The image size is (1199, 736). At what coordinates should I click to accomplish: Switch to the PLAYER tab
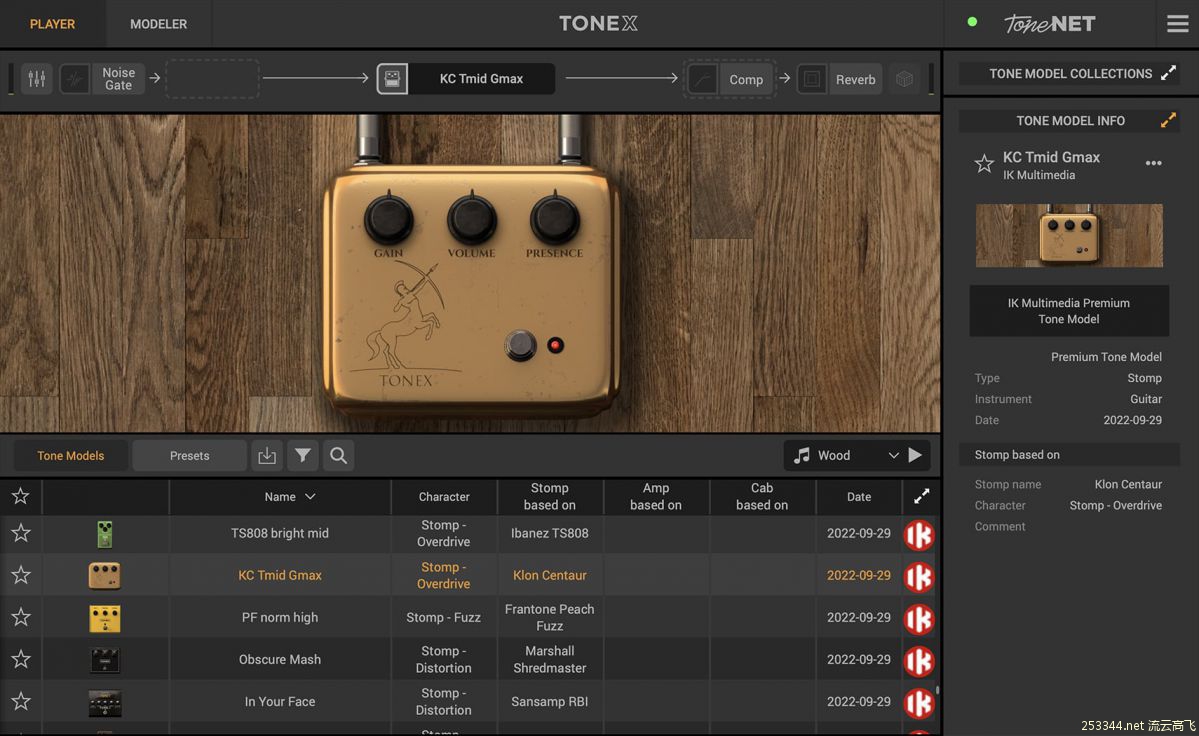[52, 24]
